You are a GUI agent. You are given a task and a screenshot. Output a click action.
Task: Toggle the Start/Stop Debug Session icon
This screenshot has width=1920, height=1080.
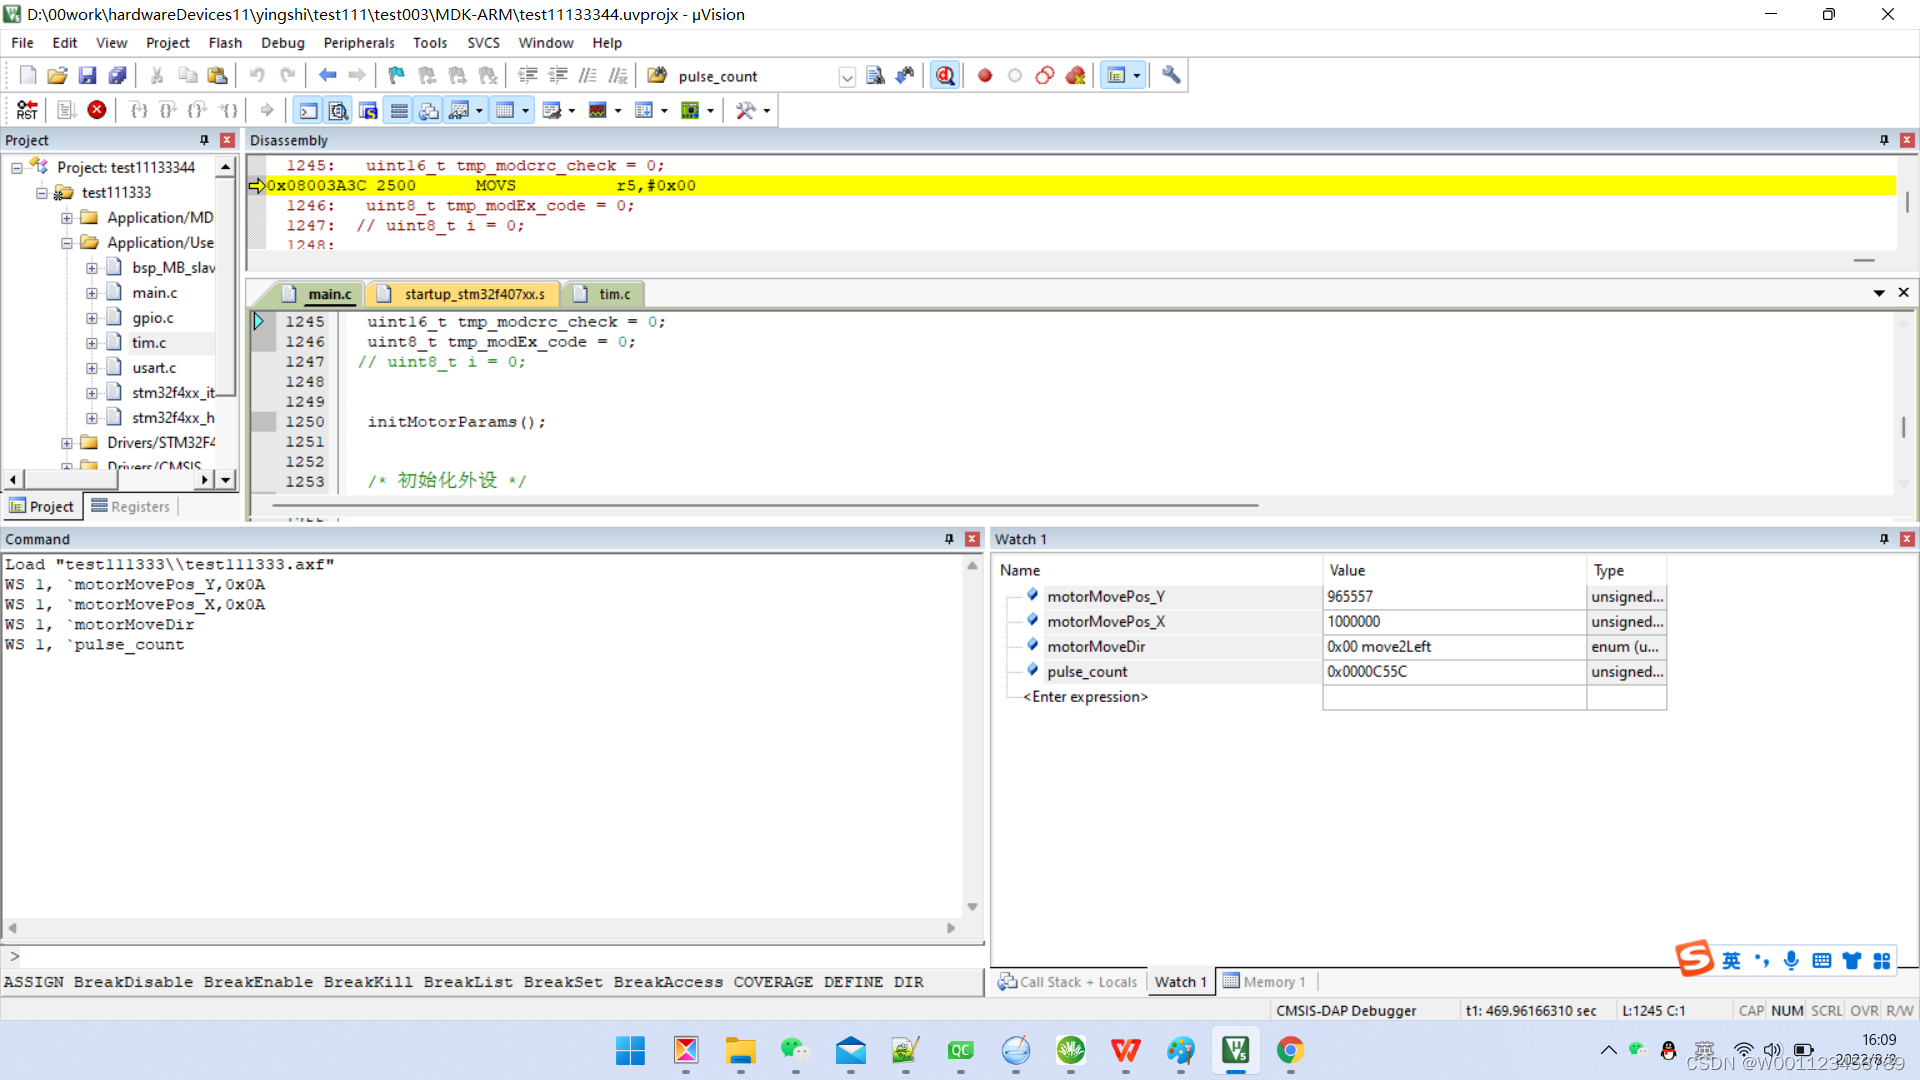point(944,75)
